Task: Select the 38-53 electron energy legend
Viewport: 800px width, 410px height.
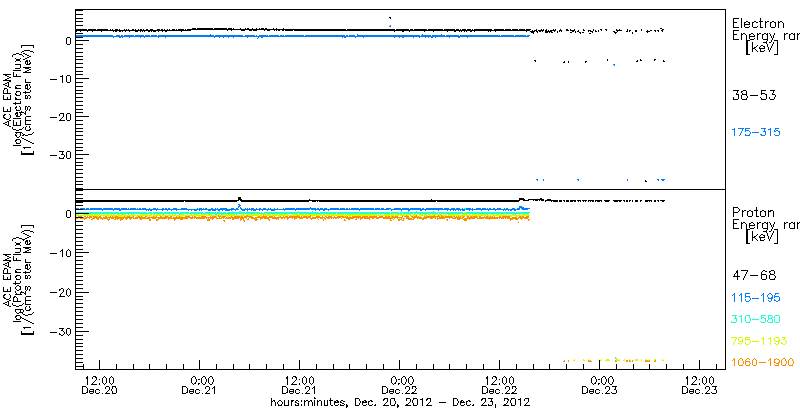Action: [754, 95]
